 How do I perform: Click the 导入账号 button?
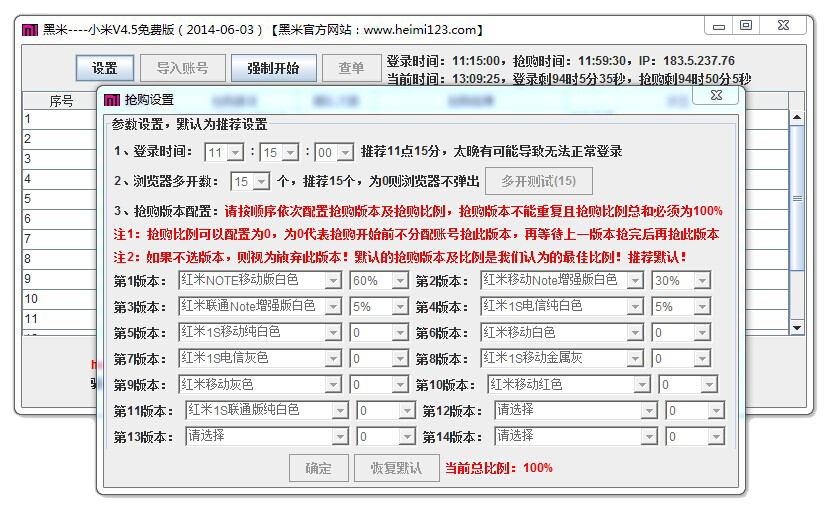pos(183,68)
